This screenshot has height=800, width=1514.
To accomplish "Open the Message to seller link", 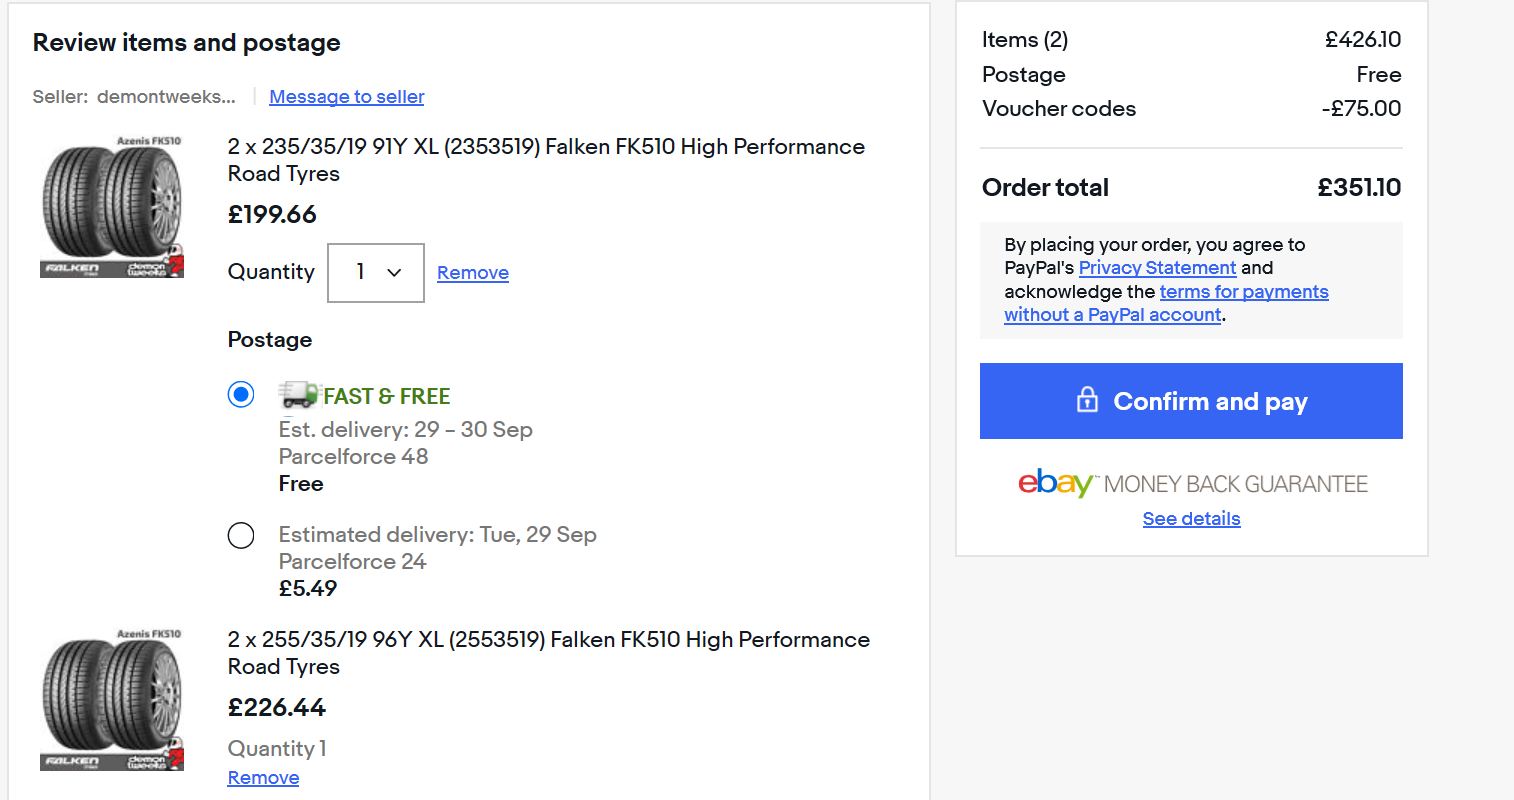I will point(346,97).
